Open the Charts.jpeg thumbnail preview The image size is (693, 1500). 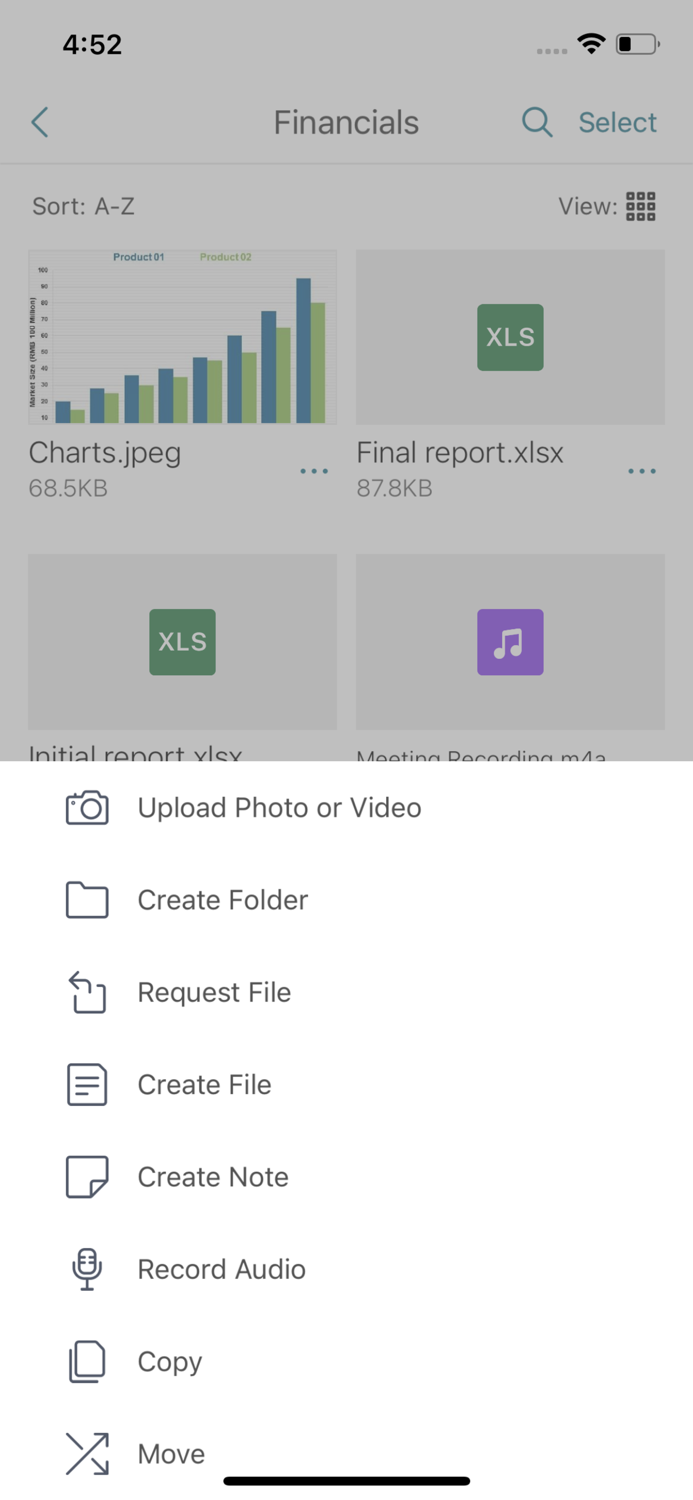point(182,337)
